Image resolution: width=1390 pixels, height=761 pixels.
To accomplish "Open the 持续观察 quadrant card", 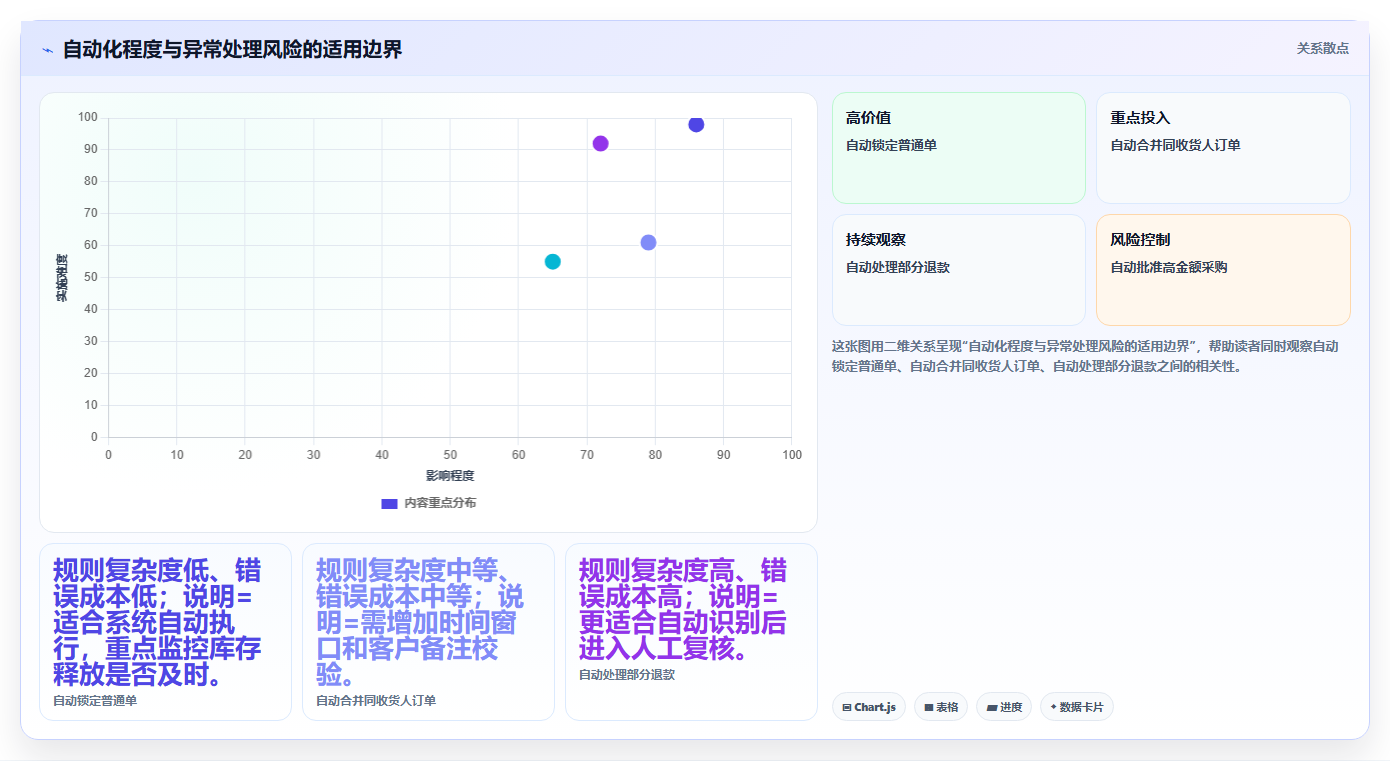I will (x=958, y=270).
